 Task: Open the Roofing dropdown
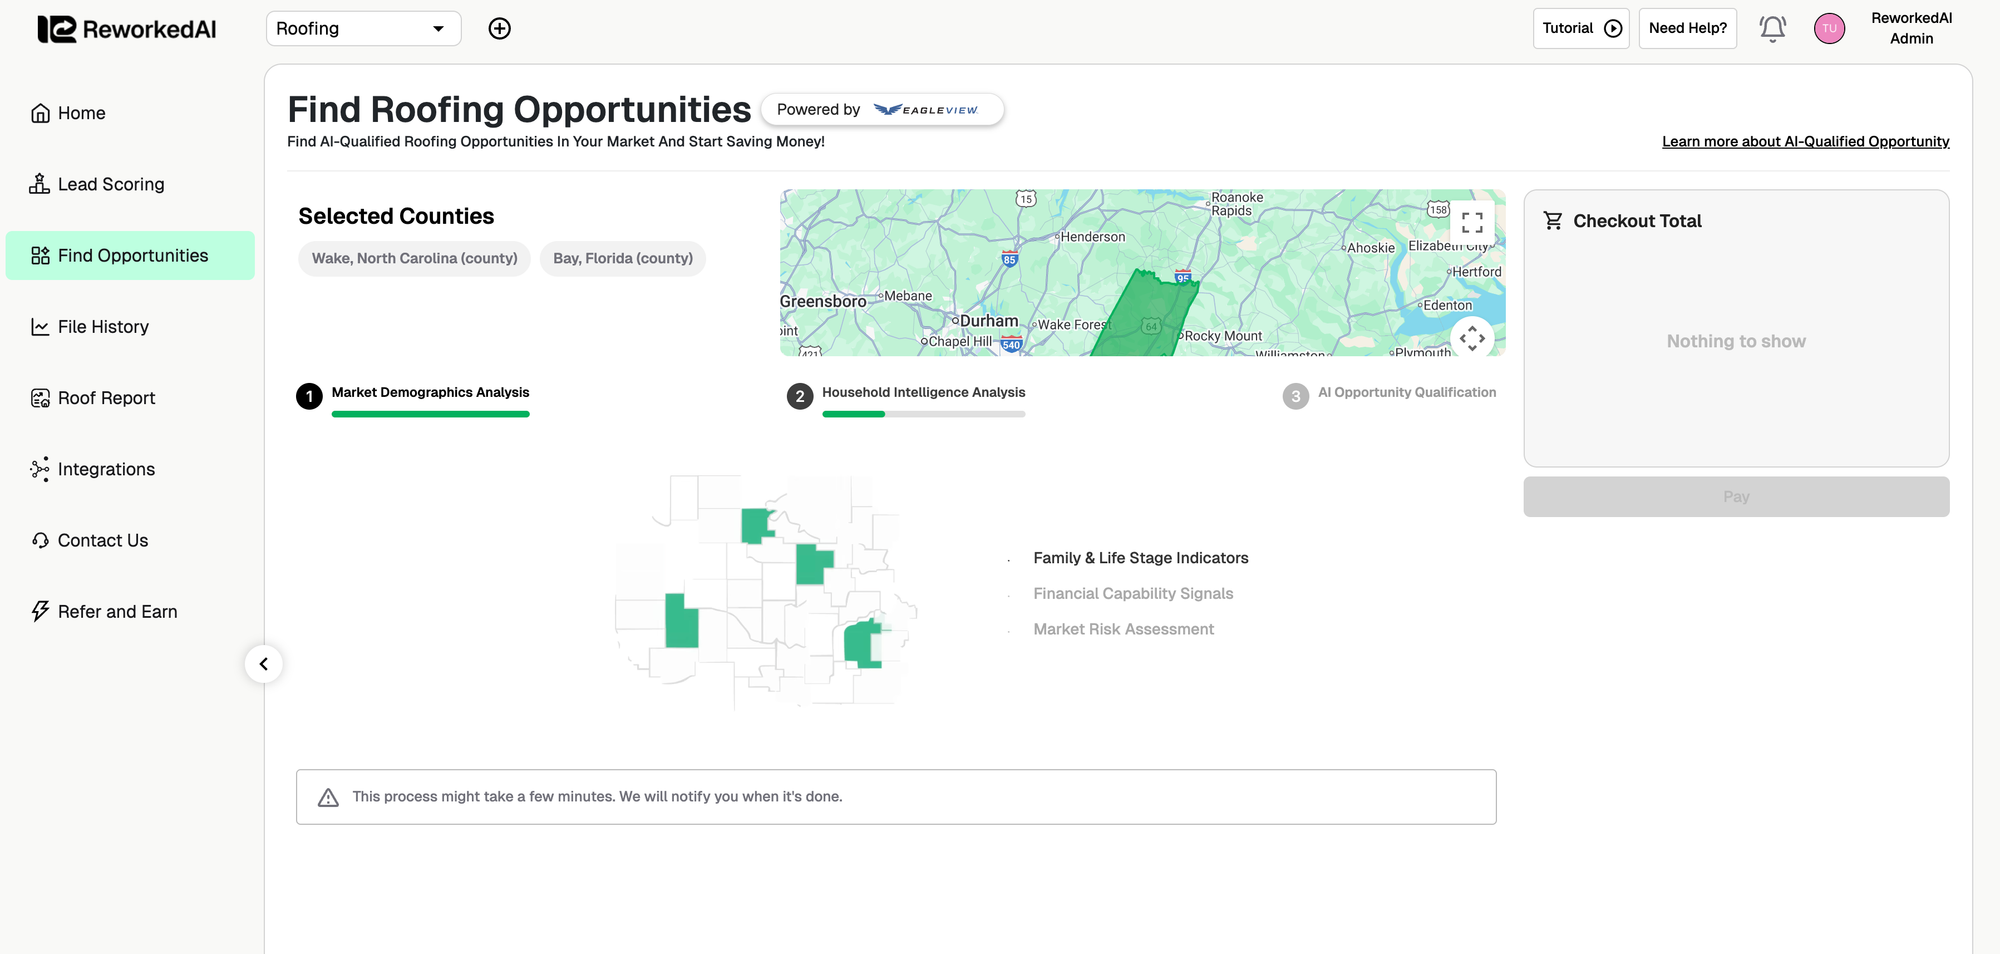click(x=363, y=29)
